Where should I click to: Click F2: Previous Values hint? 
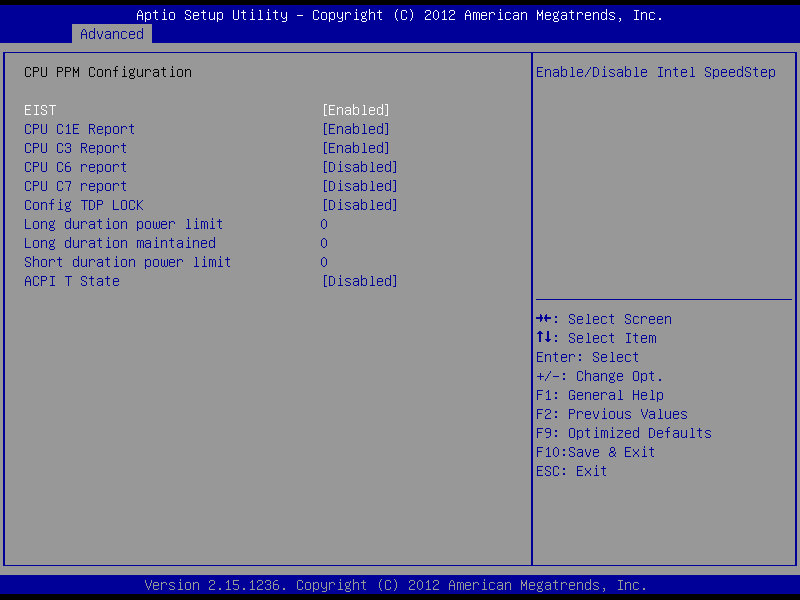pyautogui.click(x=612, y=414)
